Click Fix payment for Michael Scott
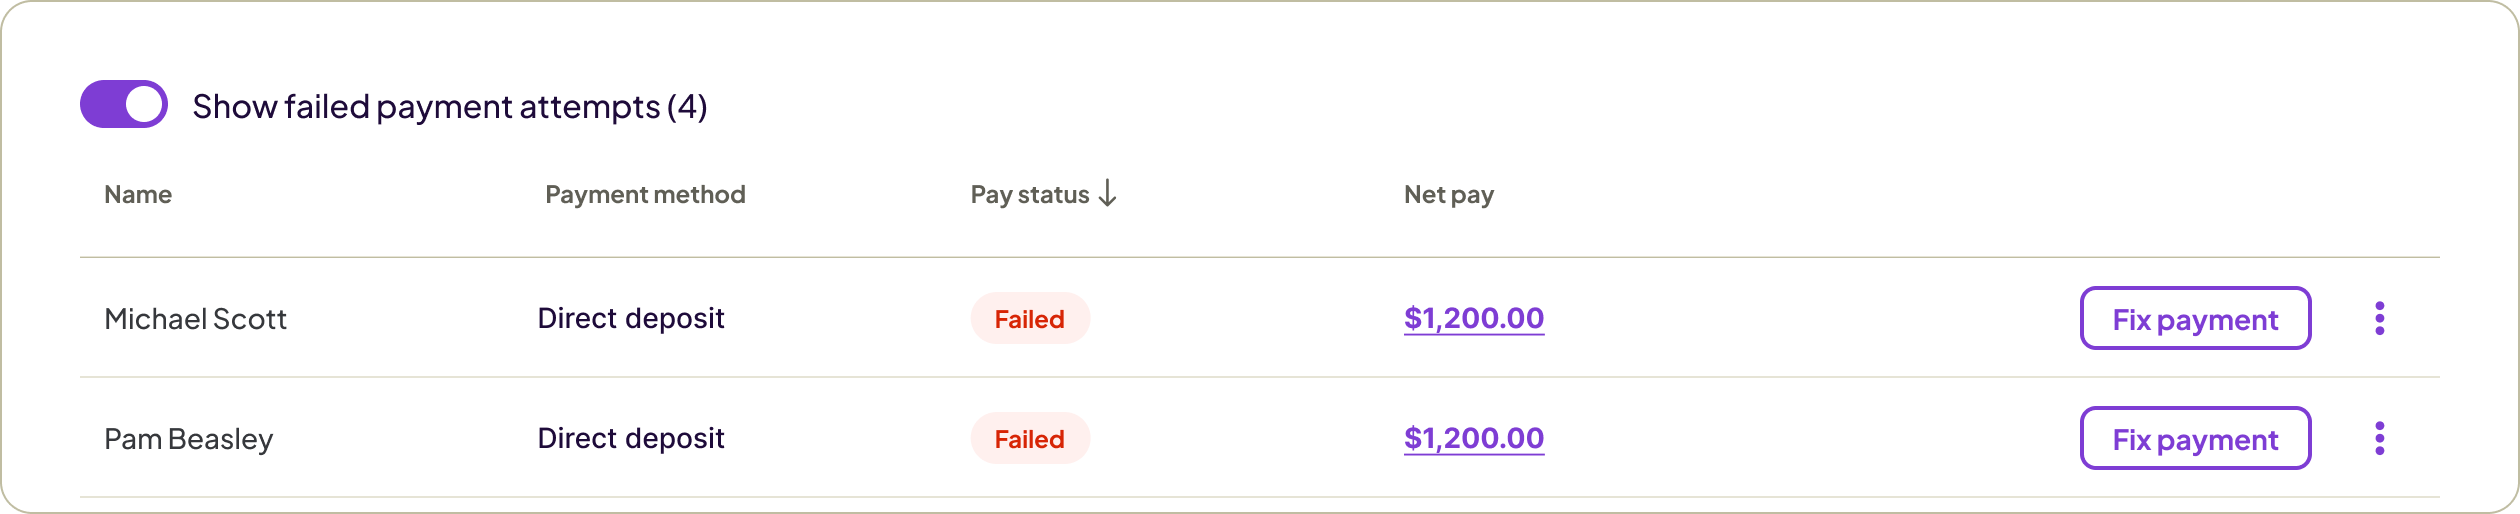 point(2194,319)
